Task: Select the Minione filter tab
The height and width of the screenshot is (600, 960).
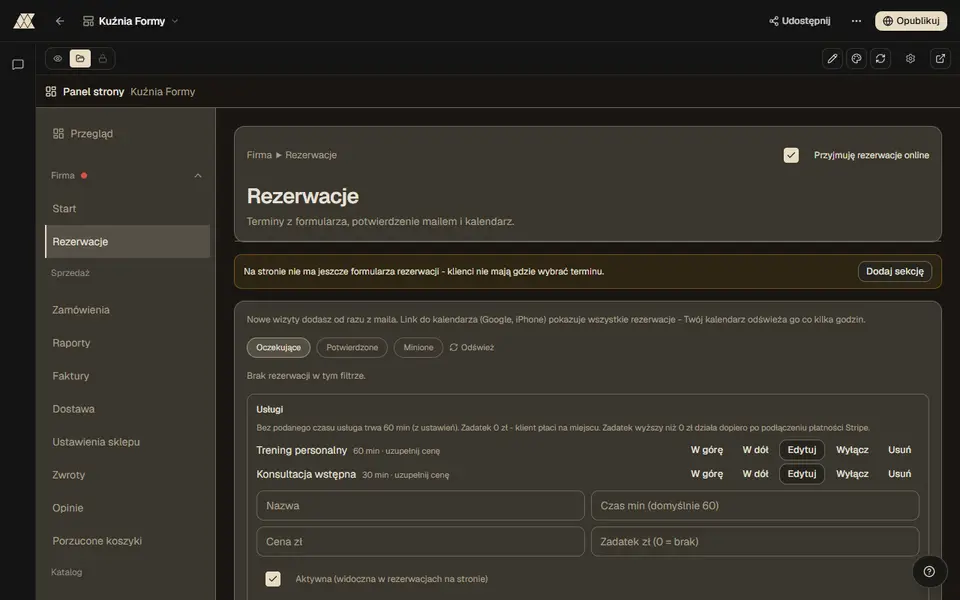Action: (418, 347)
